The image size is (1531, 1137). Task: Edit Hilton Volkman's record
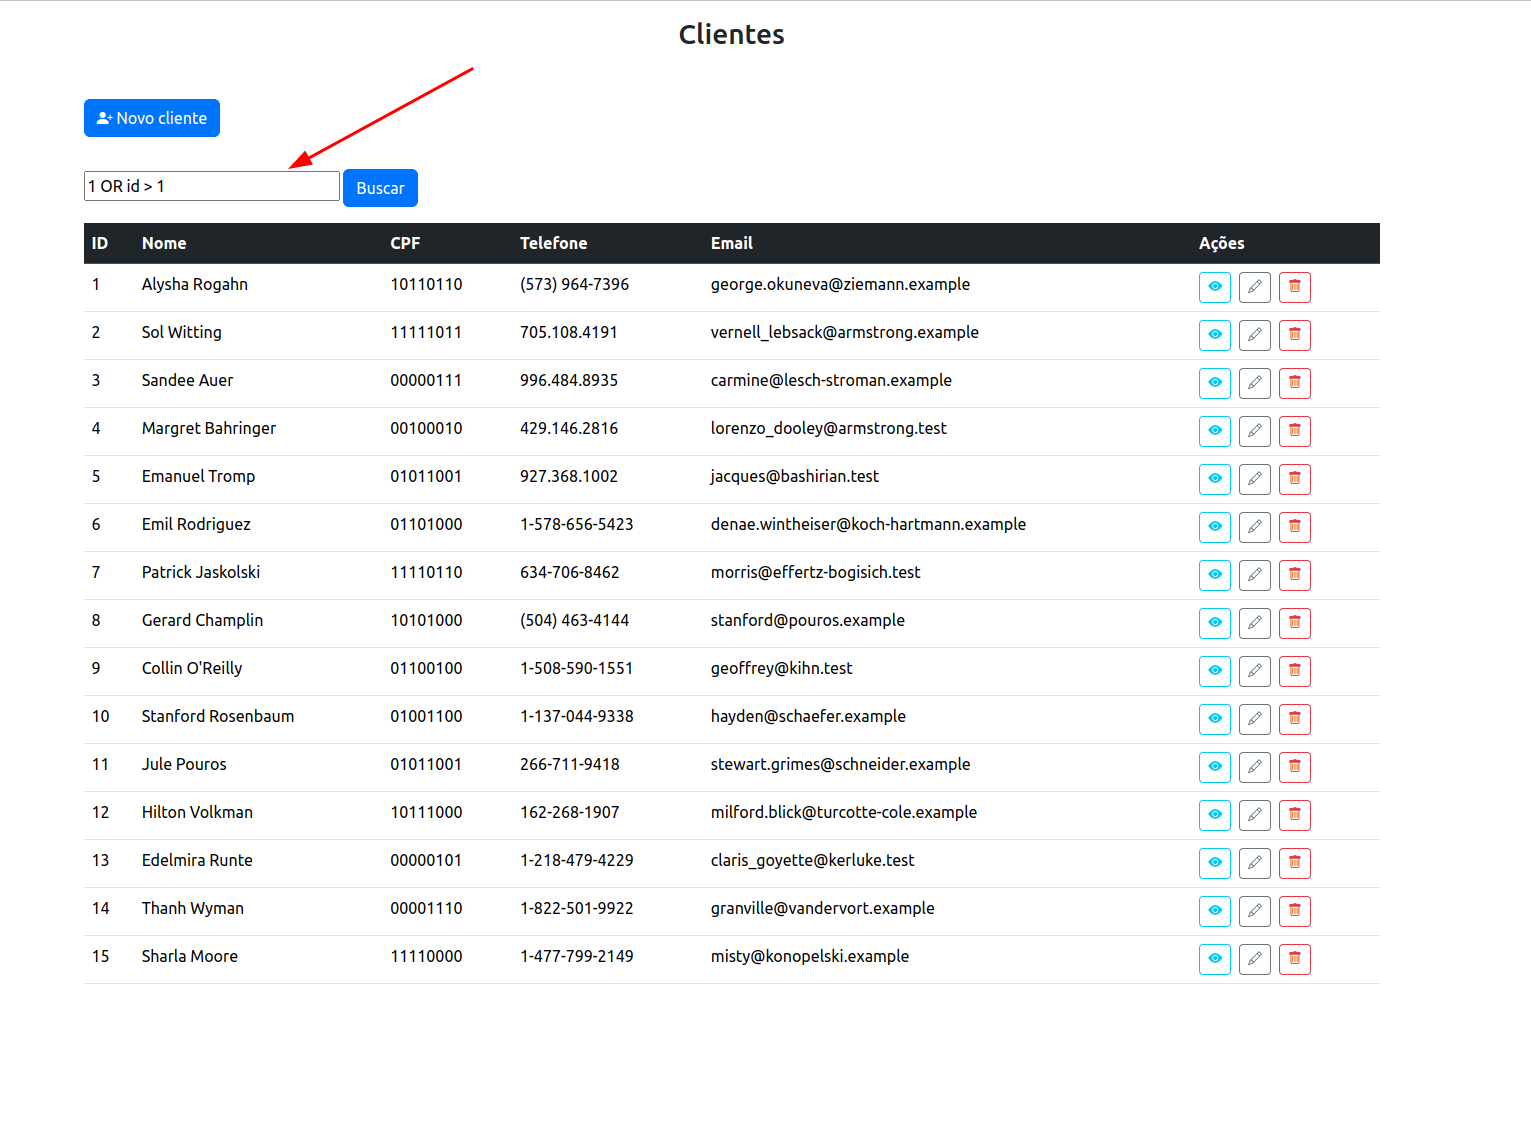[1255, 815]
